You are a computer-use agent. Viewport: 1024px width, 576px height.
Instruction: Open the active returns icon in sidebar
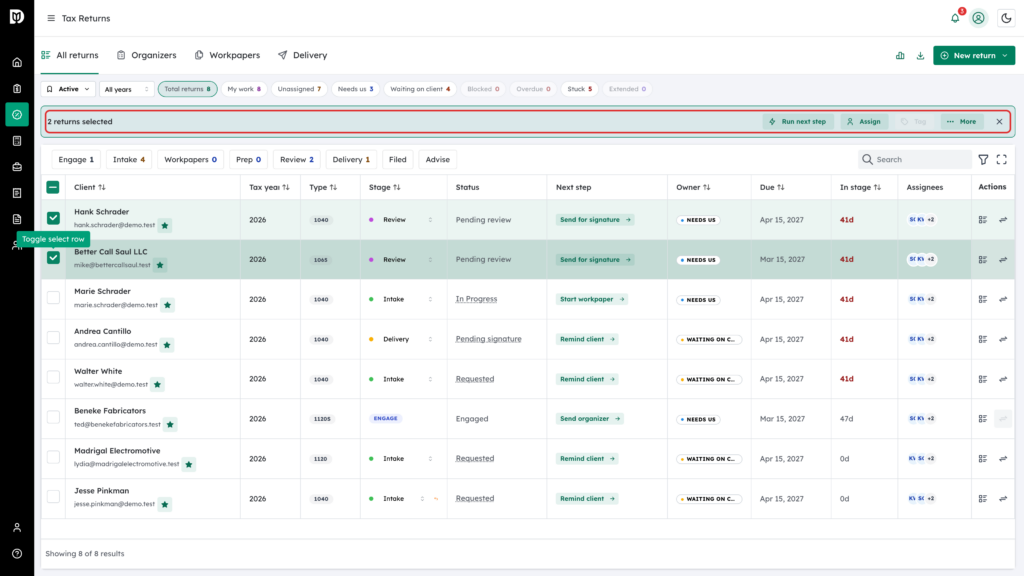point(17,115)
